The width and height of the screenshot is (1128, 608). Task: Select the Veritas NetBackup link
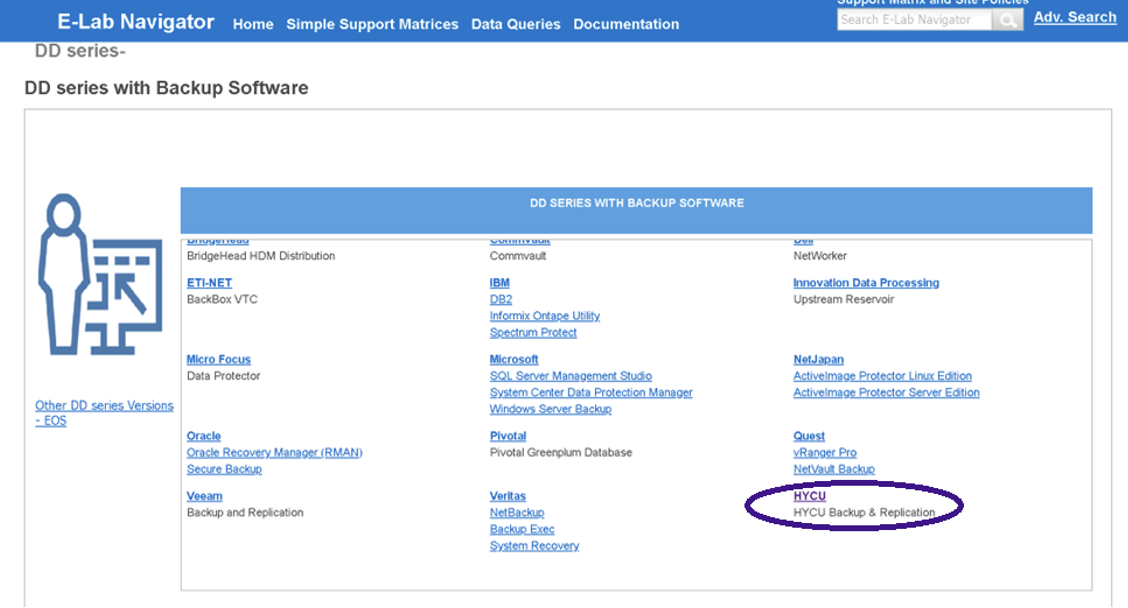click(517, 513)
